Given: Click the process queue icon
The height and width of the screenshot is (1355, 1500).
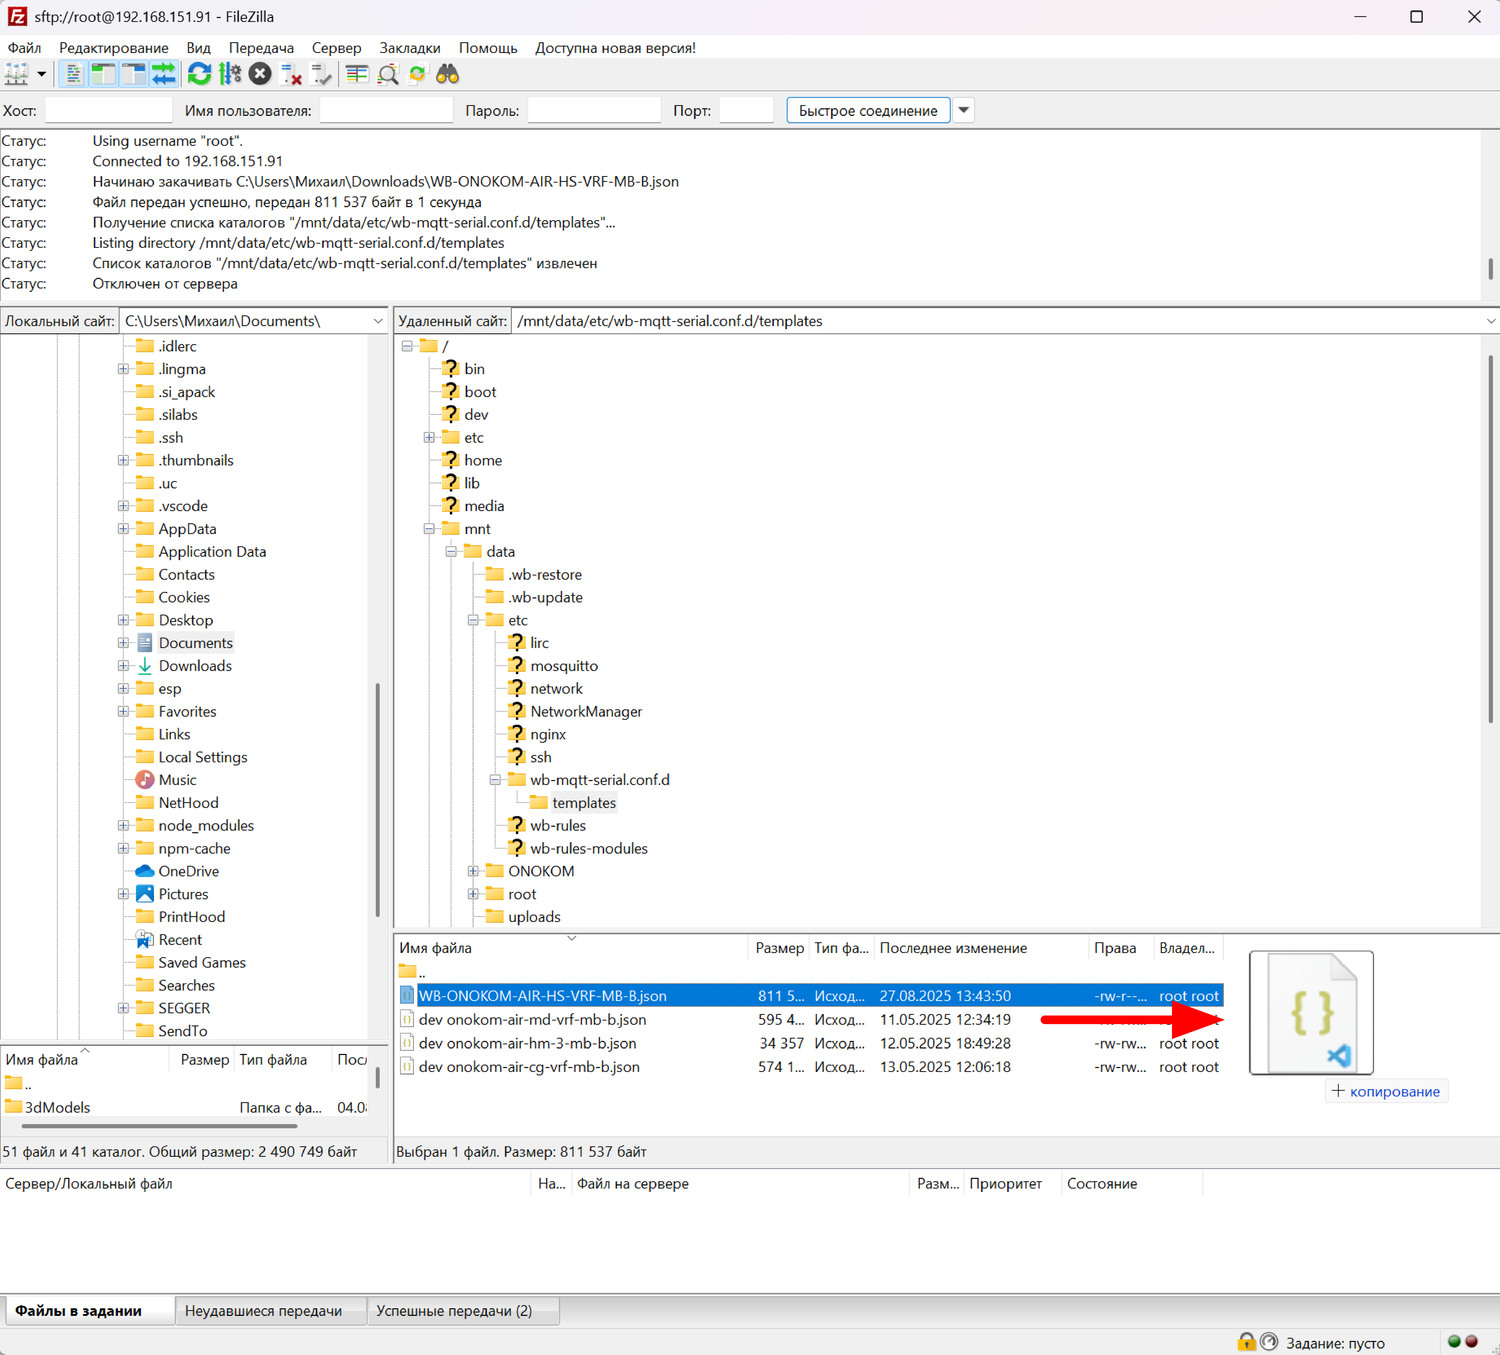Looking at the screenshot, I should (x=230, y=74).
